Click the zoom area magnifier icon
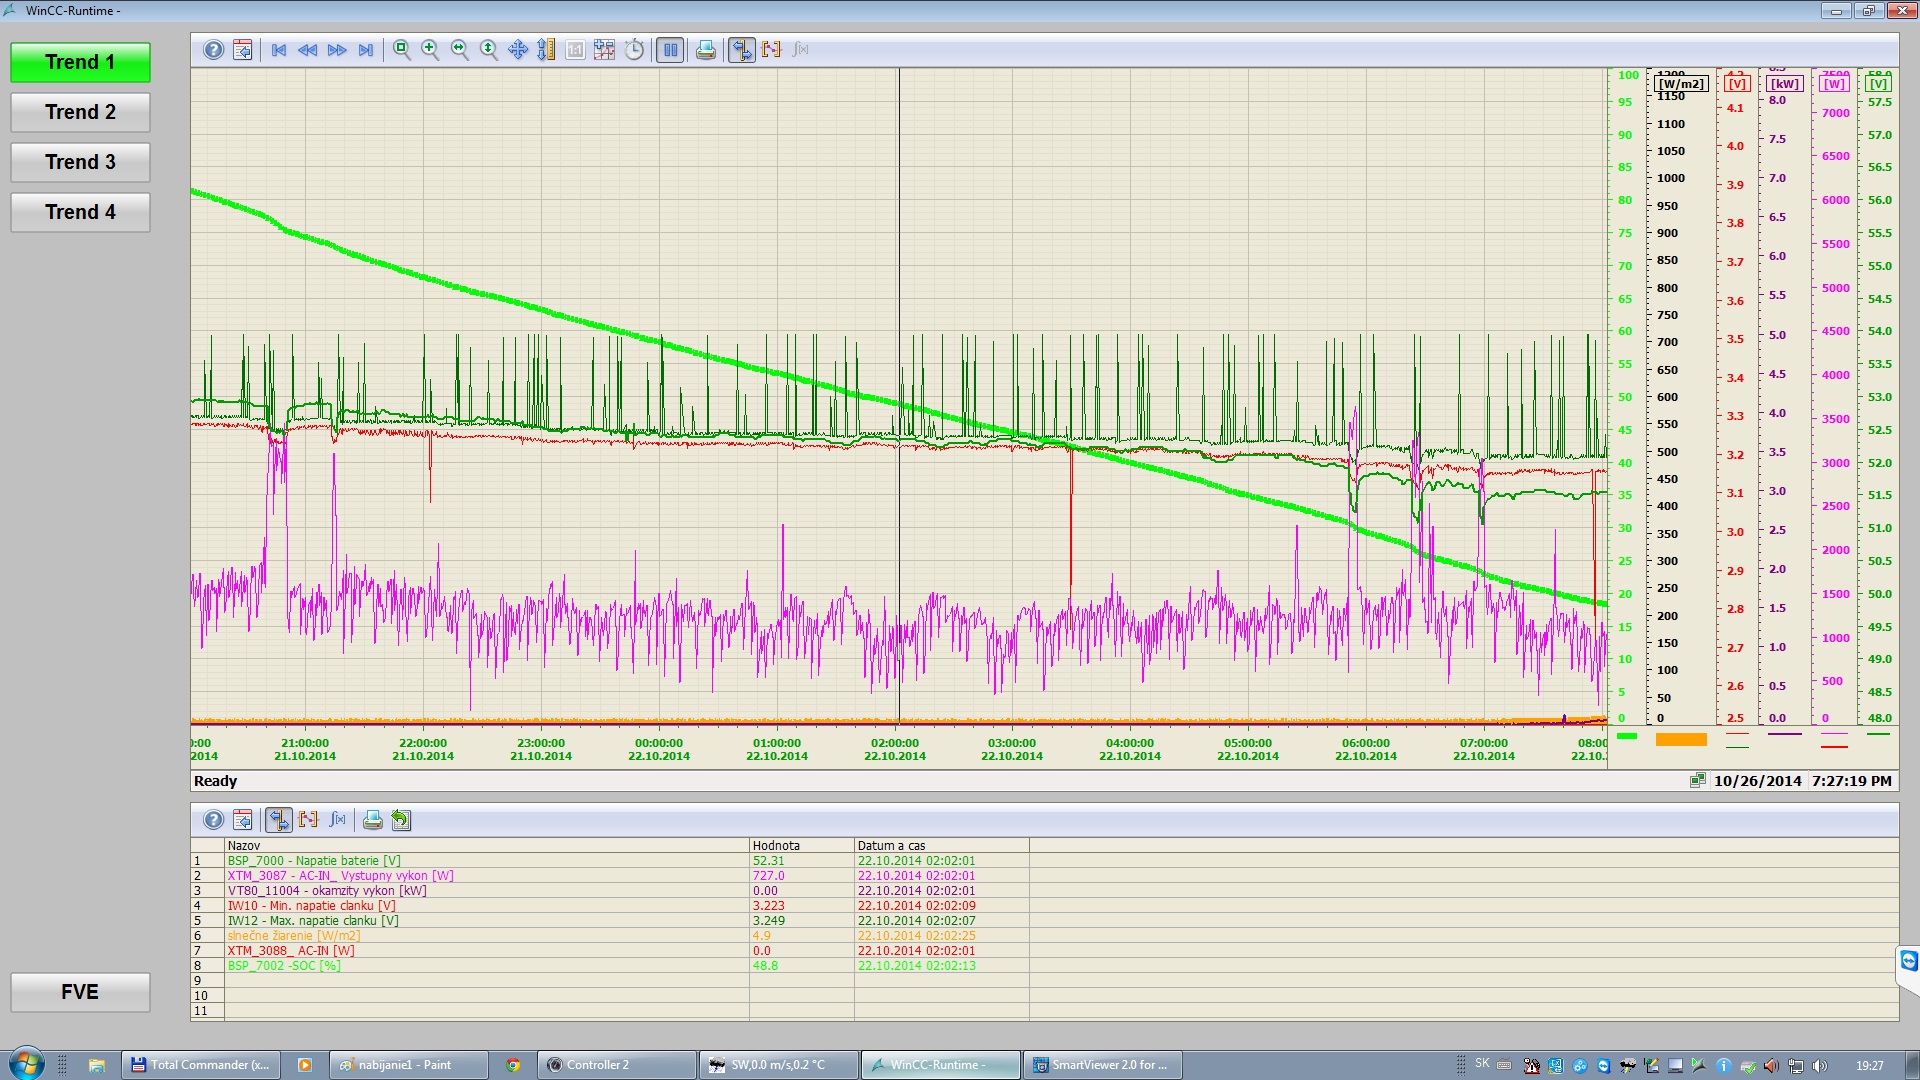This screenshot has height=1080, width=1920. (x=401, y=50)
